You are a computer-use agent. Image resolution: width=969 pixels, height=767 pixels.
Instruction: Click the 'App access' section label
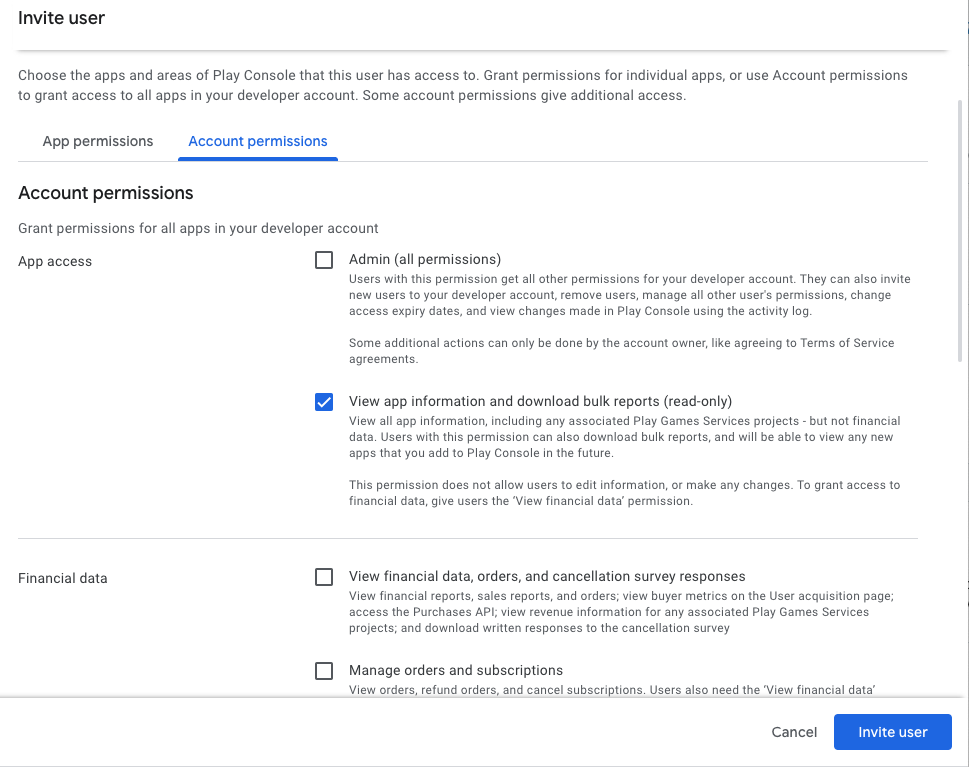click(x=55, y=261)
